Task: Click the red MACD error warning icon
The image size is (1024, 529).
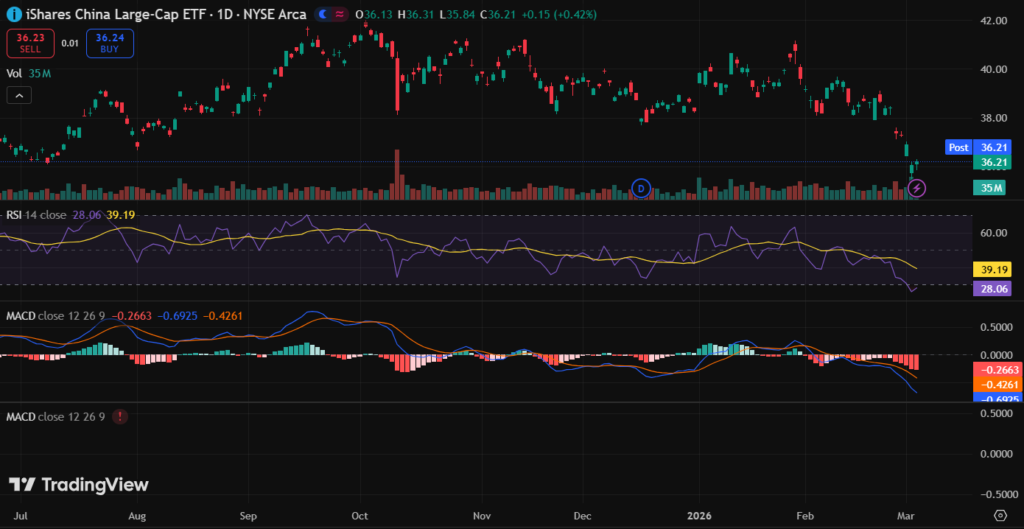Action: (120, 416)
